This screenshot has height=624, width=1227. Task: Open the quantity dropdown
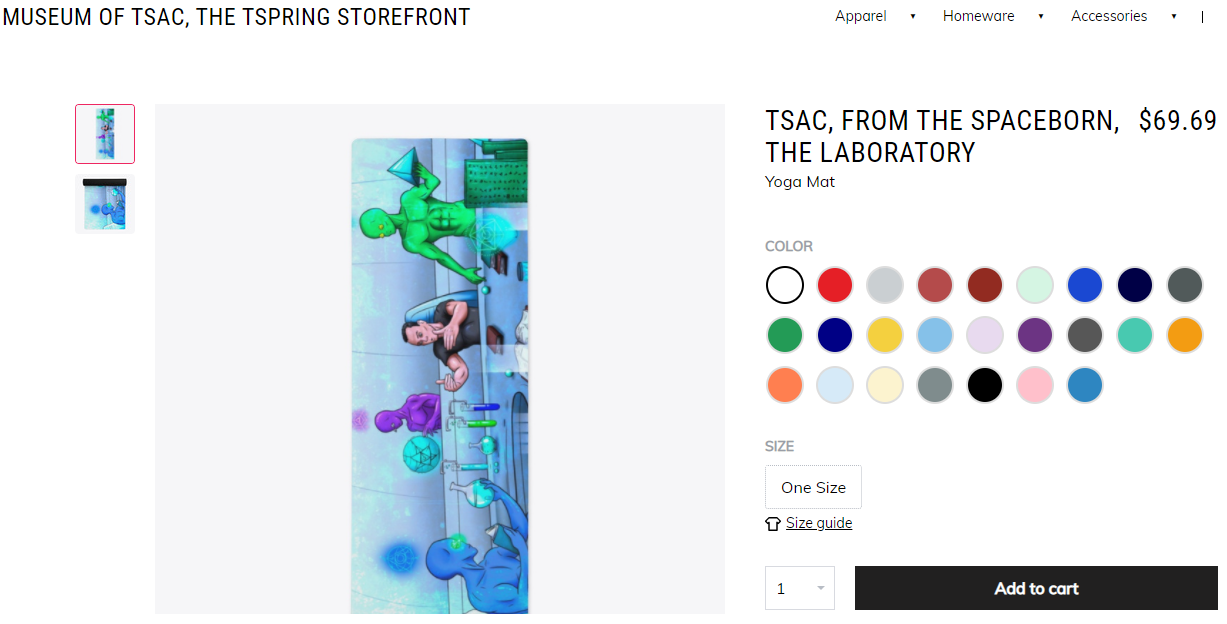pos(799,588)
